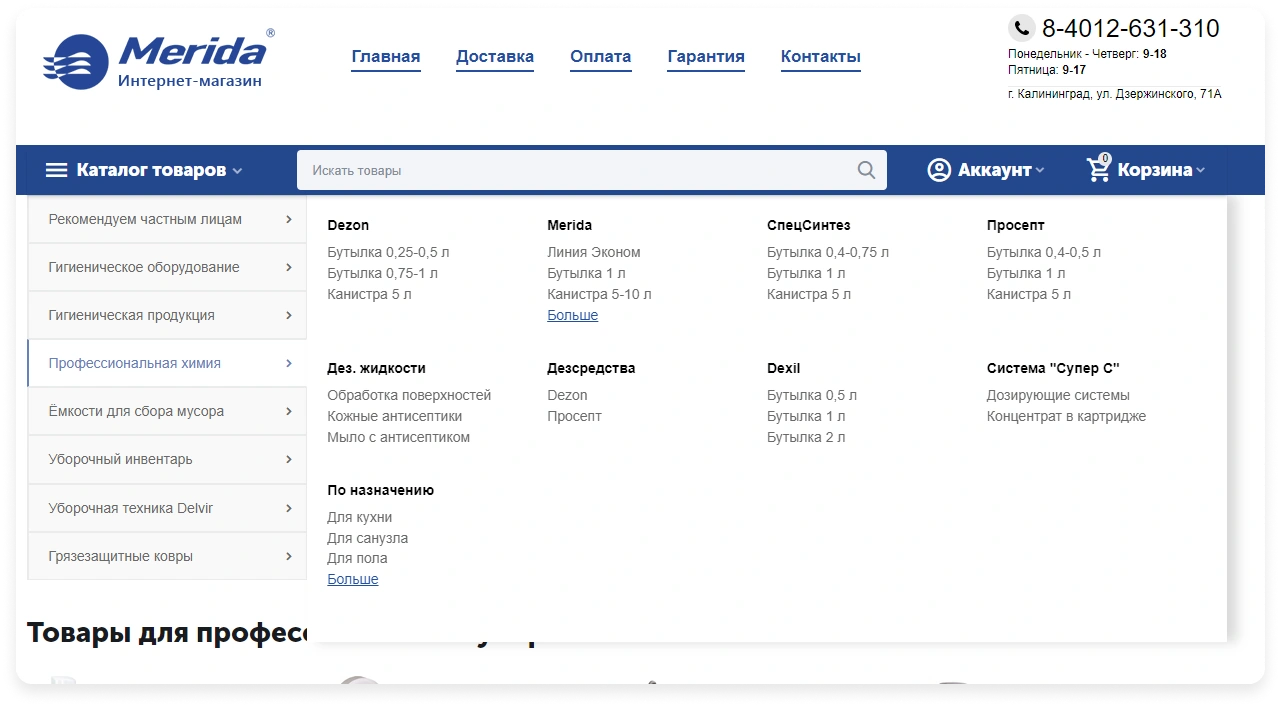Open the СпецСинтез heading

[809, 225]
